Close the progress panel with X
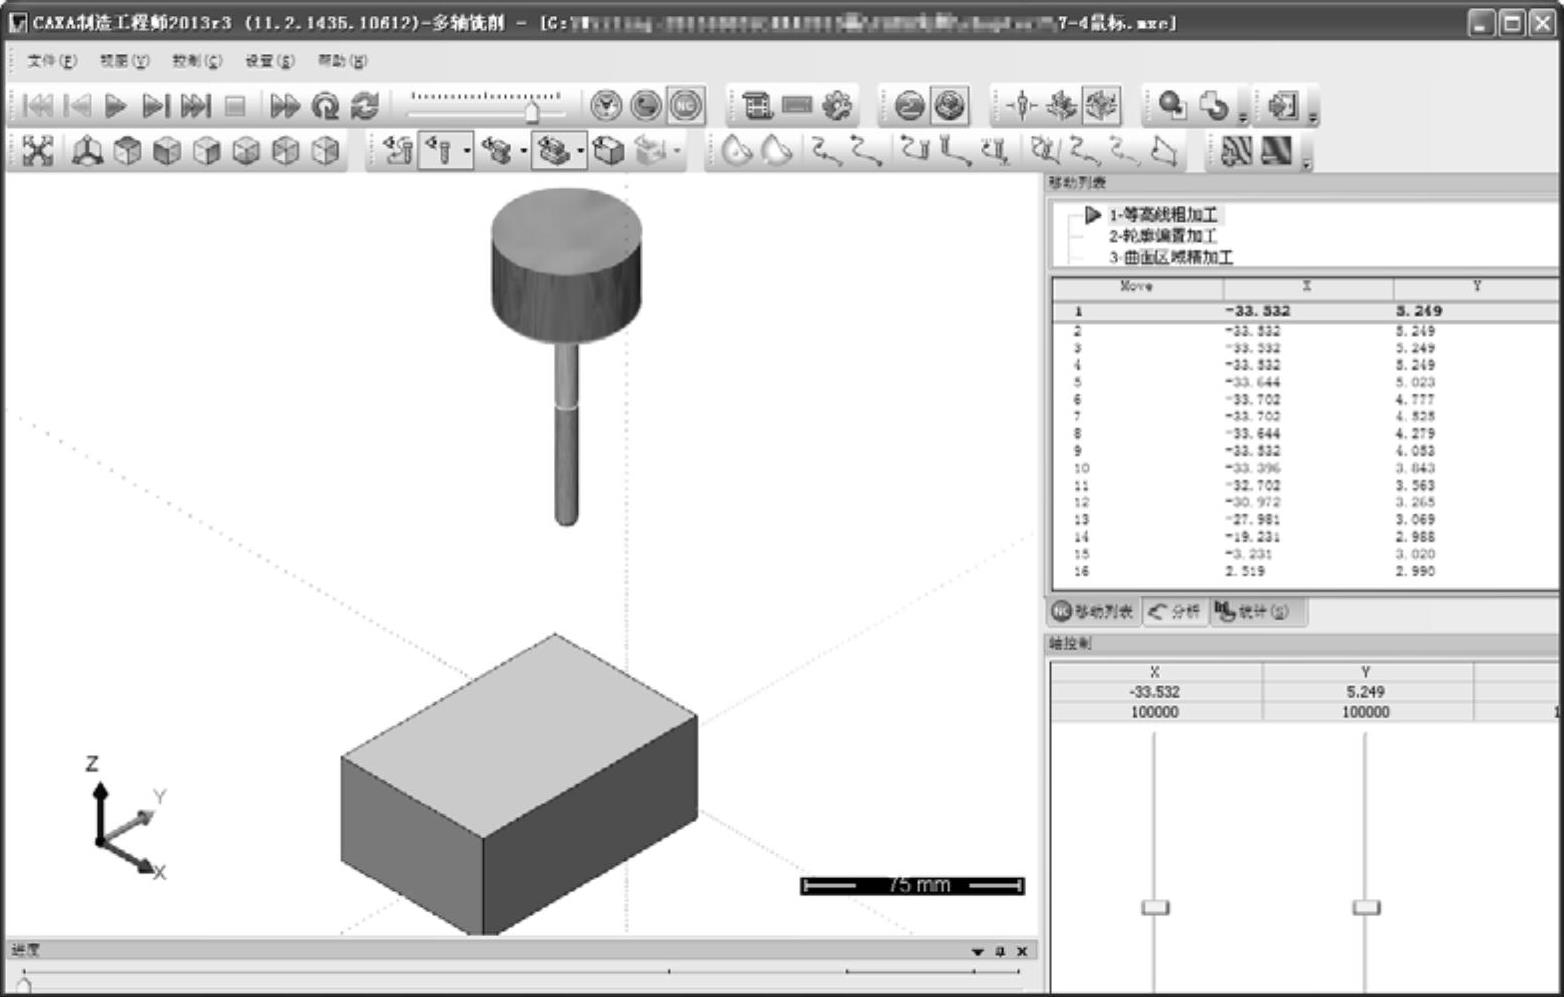Viewport: 1564px width, 997px height. (1022, 951)
